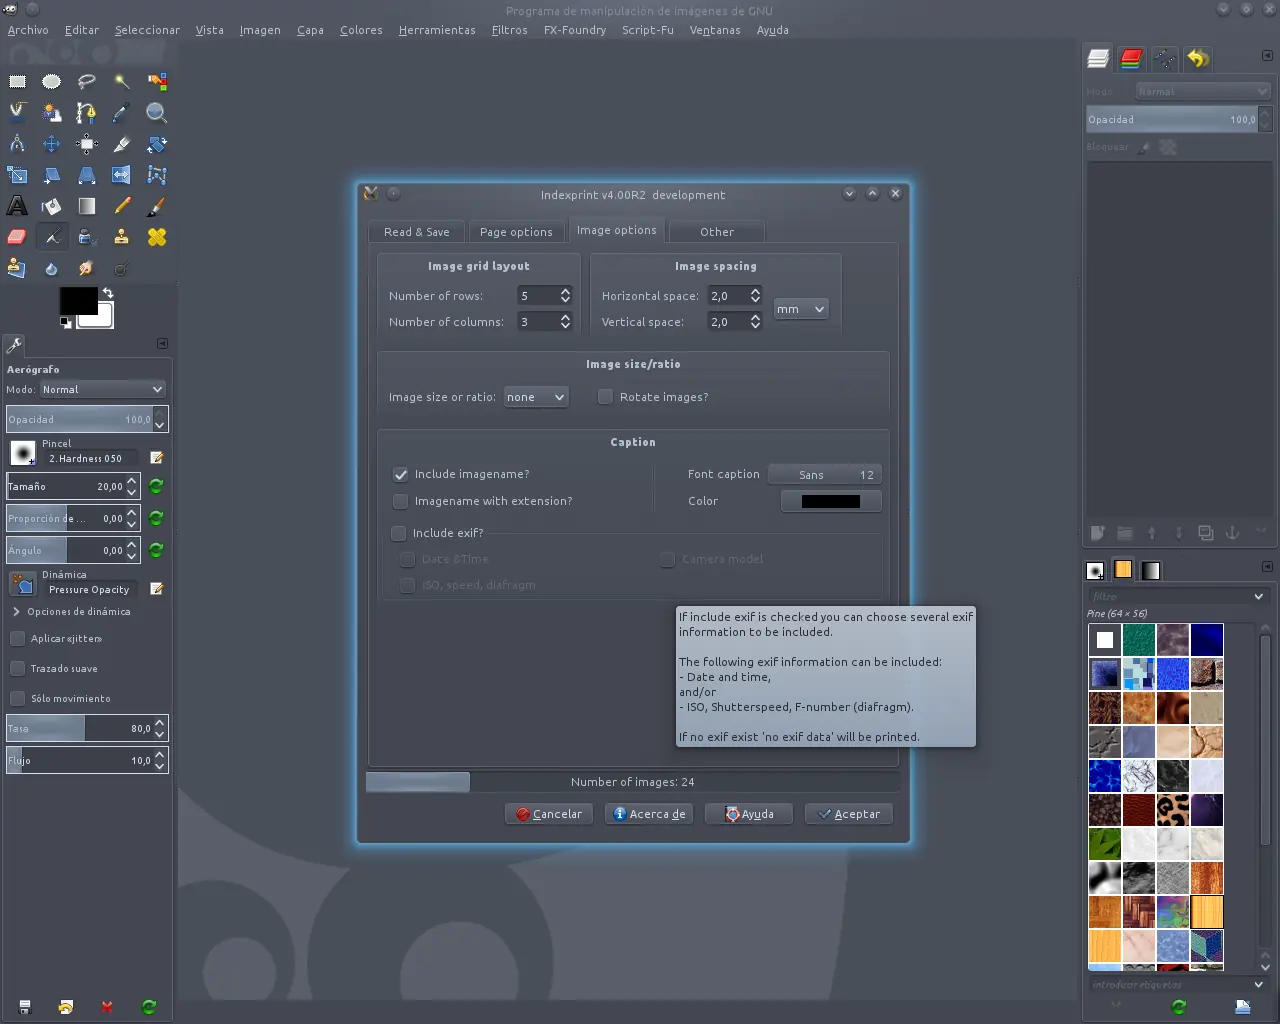The height and width of the screenshot is (1024, 1280).
Task: Select the Cage Transform tool
Action: click(x=157, y=175)
